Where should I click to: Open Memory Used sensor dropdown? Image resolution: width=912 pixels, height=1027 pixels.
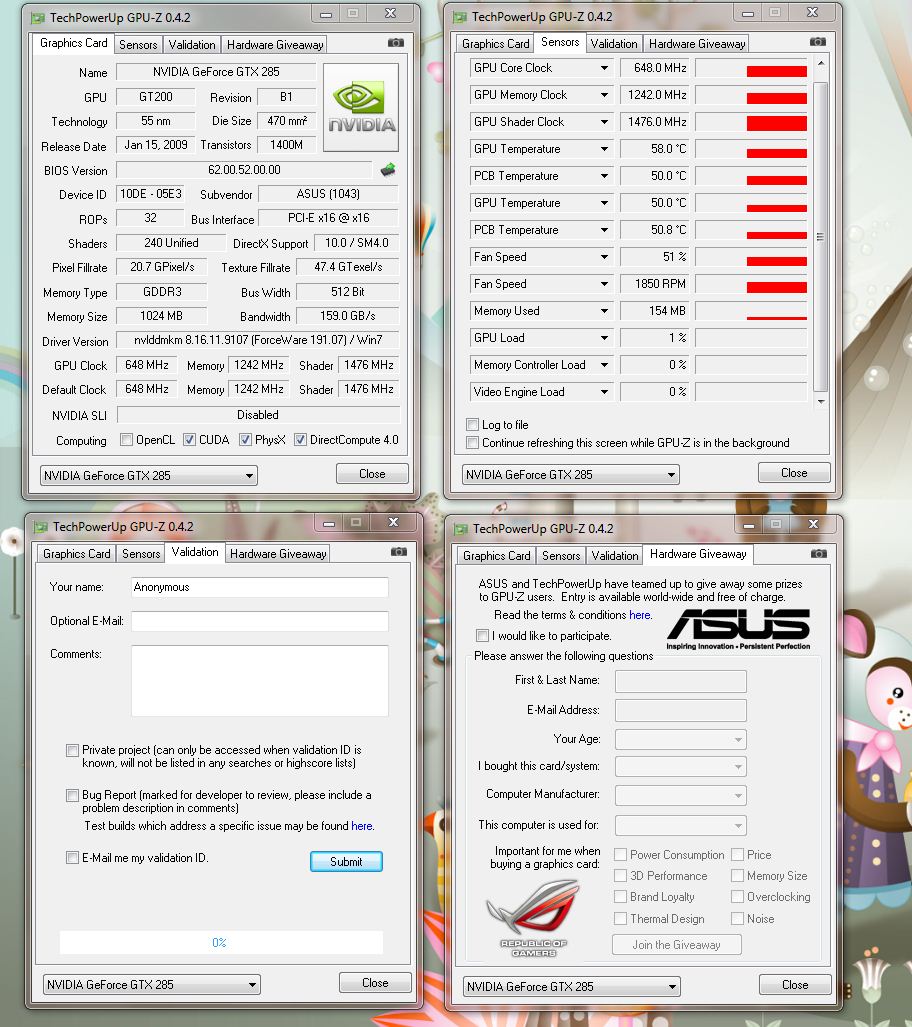click(x=604, y=311)
